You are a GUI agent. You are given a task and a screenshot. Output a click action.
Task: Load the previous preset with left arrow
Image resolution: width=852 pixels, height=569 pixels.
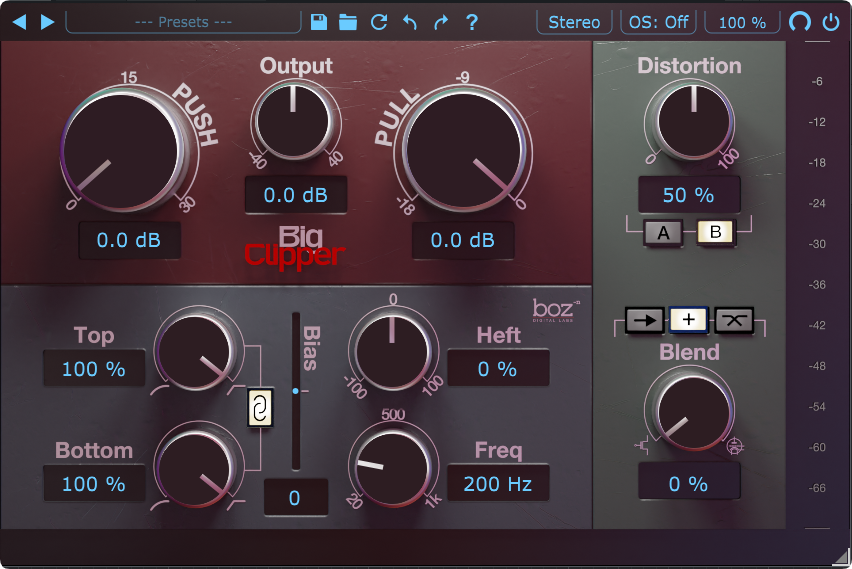pyautogui.click(x=20, y=22)
